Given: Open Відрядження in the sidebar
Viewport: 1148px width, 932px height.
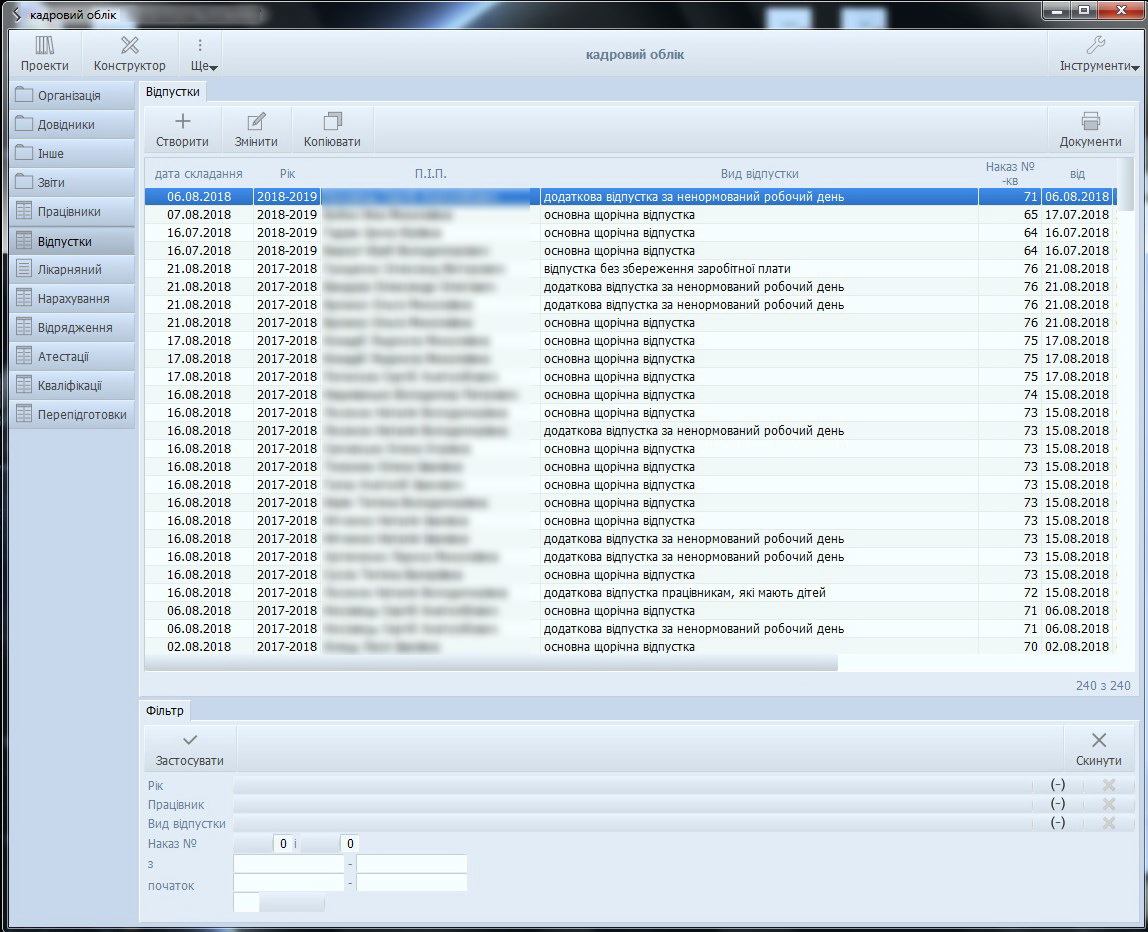Looking at the screenshot, I should click(x=74, y=328).
